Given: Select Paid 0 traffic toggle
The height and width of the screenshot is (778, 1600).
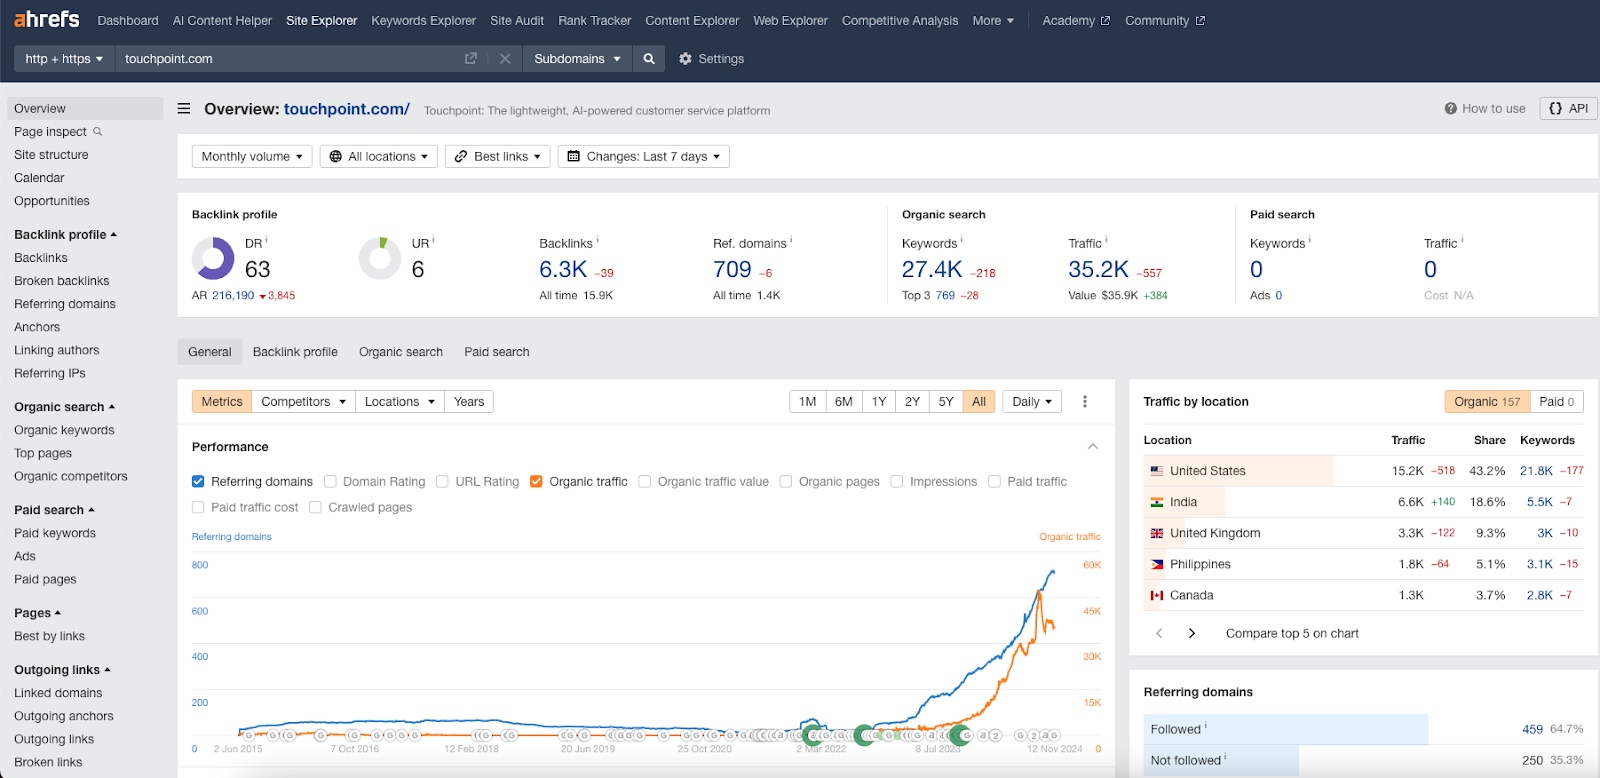Looking at the screenshot, I should 1556,401.
